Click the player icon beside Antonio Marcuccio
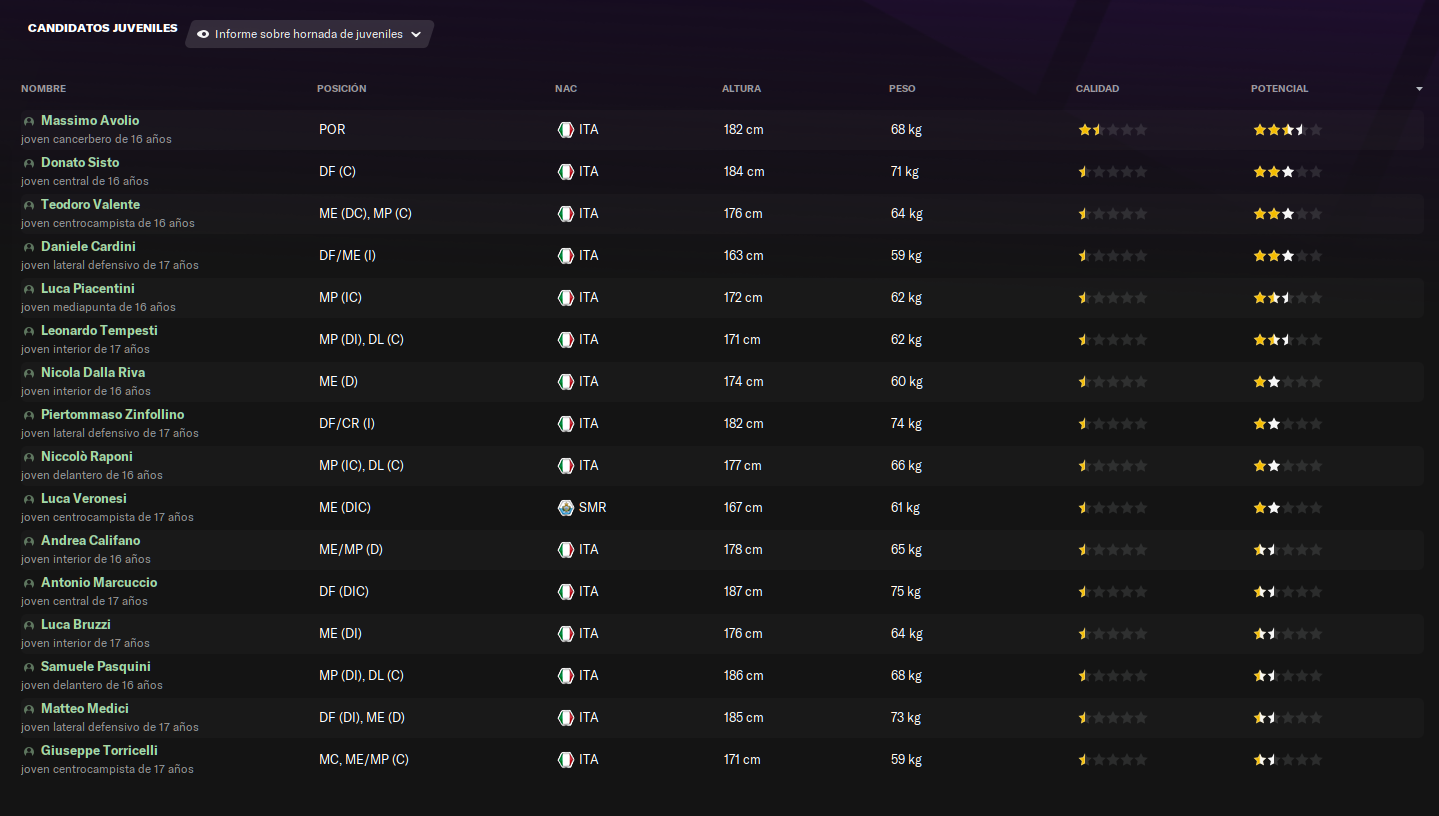Image resolution: width=1439 pixels, height=816 pixels. 29,583
